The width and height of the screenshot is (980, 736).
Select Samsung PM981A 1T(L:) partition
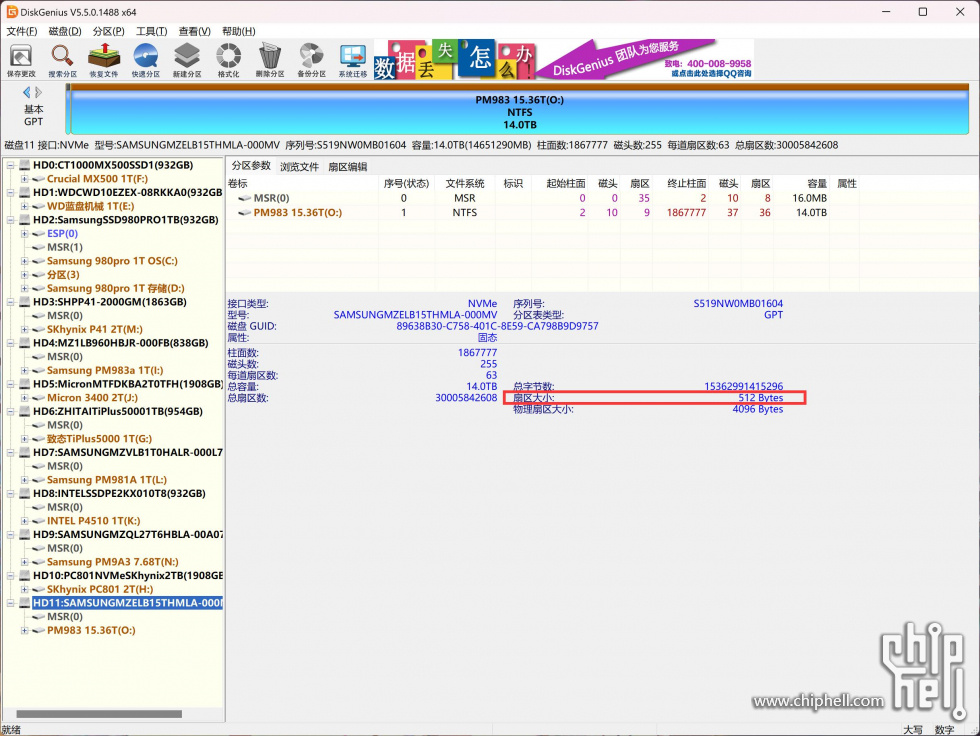tap(107, 480)
